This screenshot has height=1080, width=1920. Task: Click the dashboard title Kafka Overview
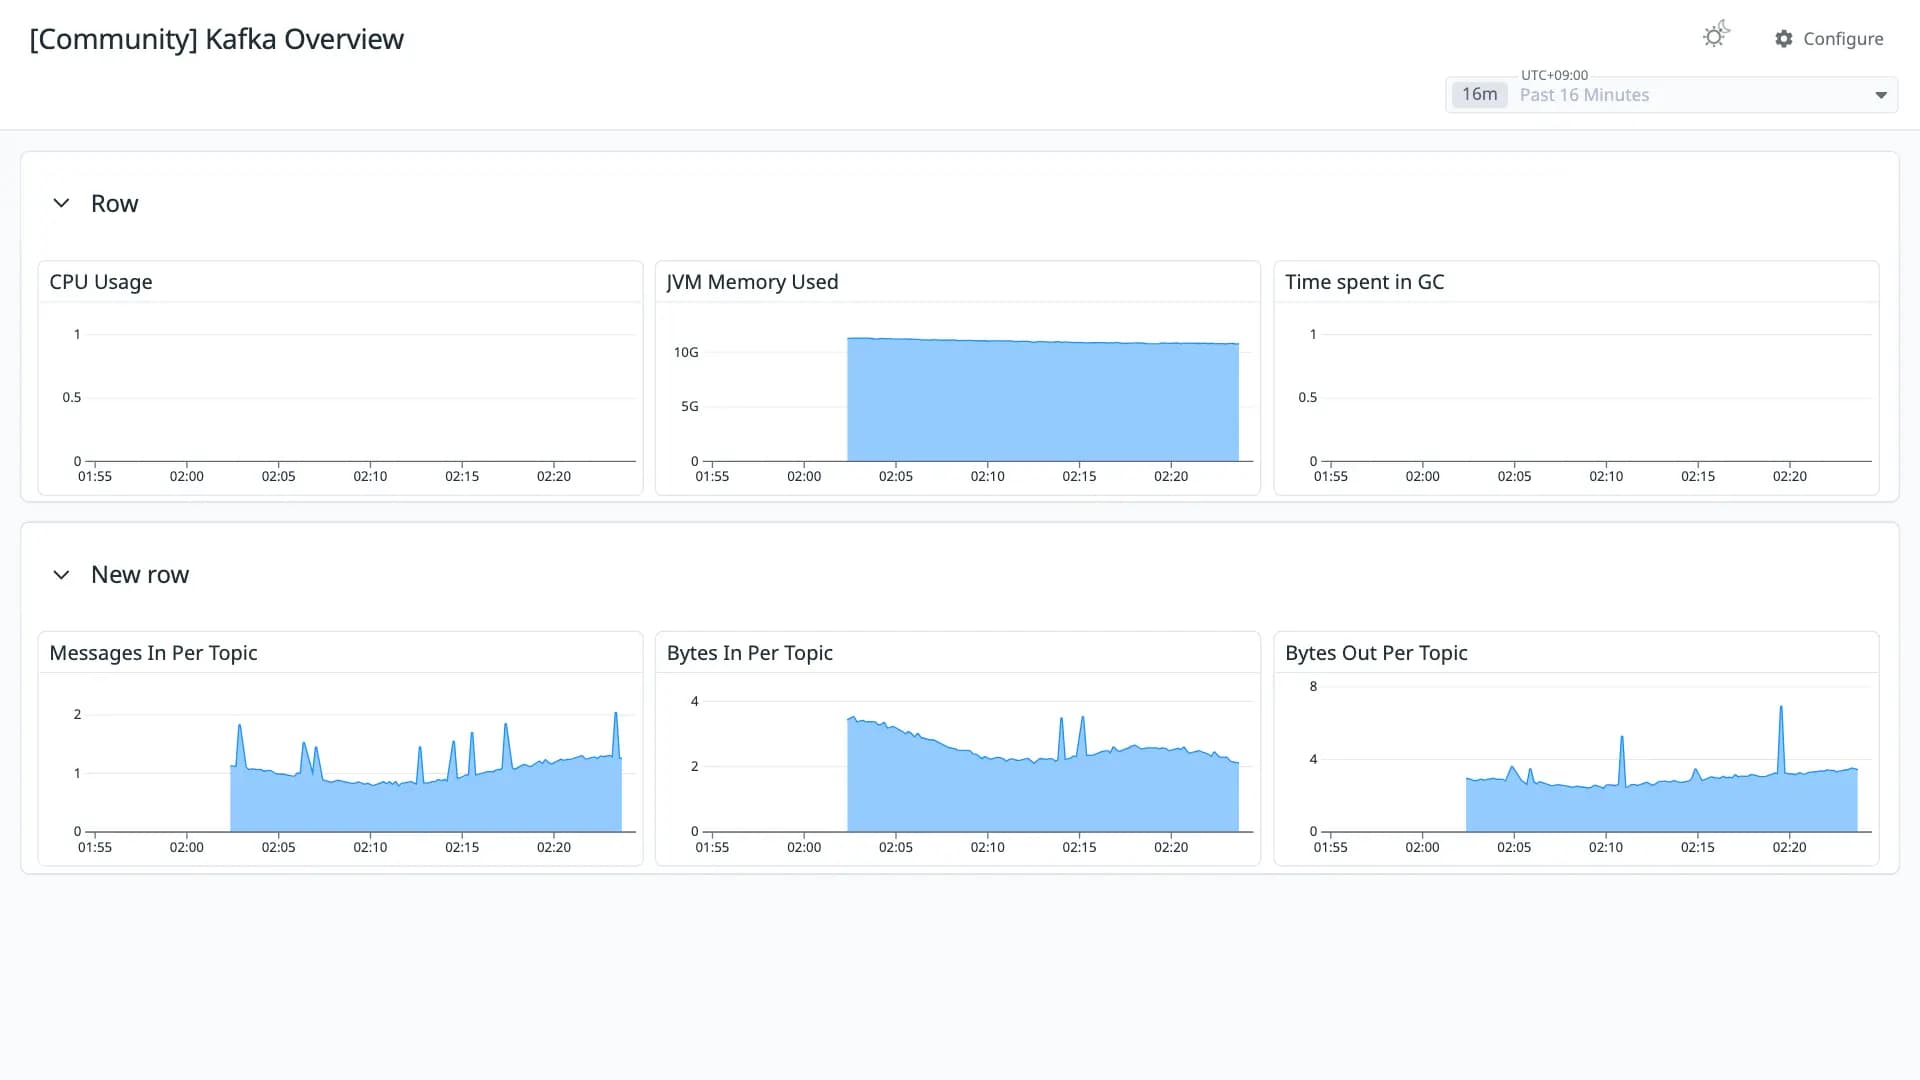217,39
